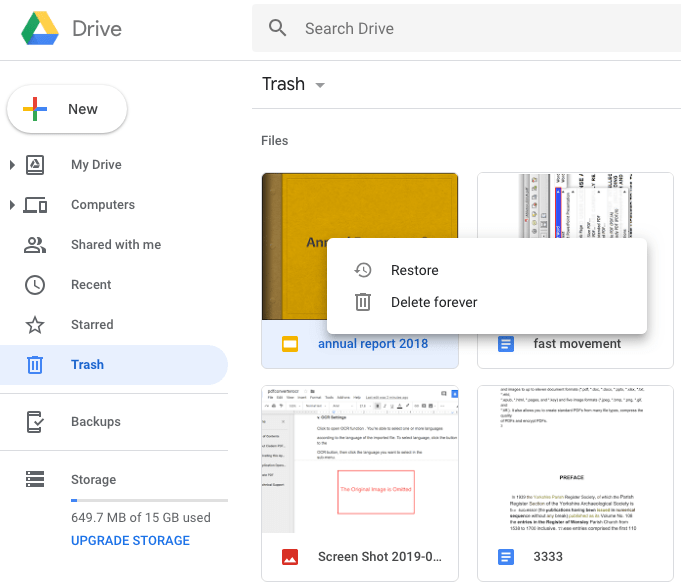Click the restore clock icon in context menu

tap(363, 271)
